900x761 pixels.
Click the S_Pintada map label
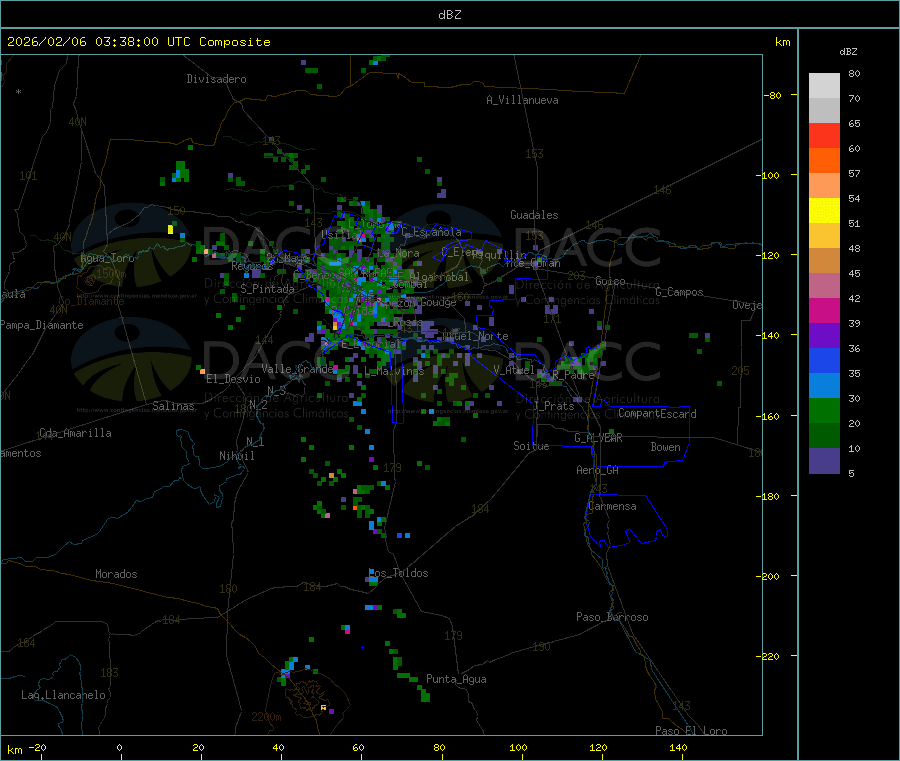(x=267, y=289)
